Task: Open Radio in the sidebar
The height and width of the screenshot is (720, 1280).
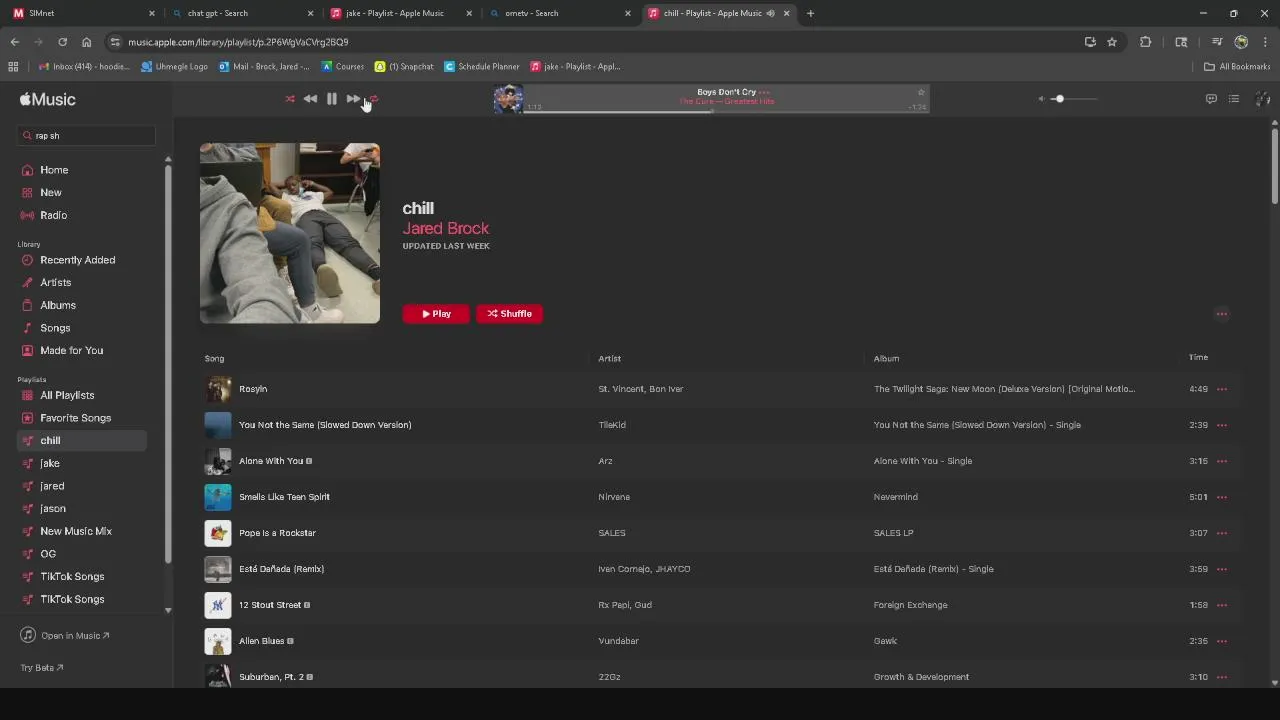Action: click(54, 215)
